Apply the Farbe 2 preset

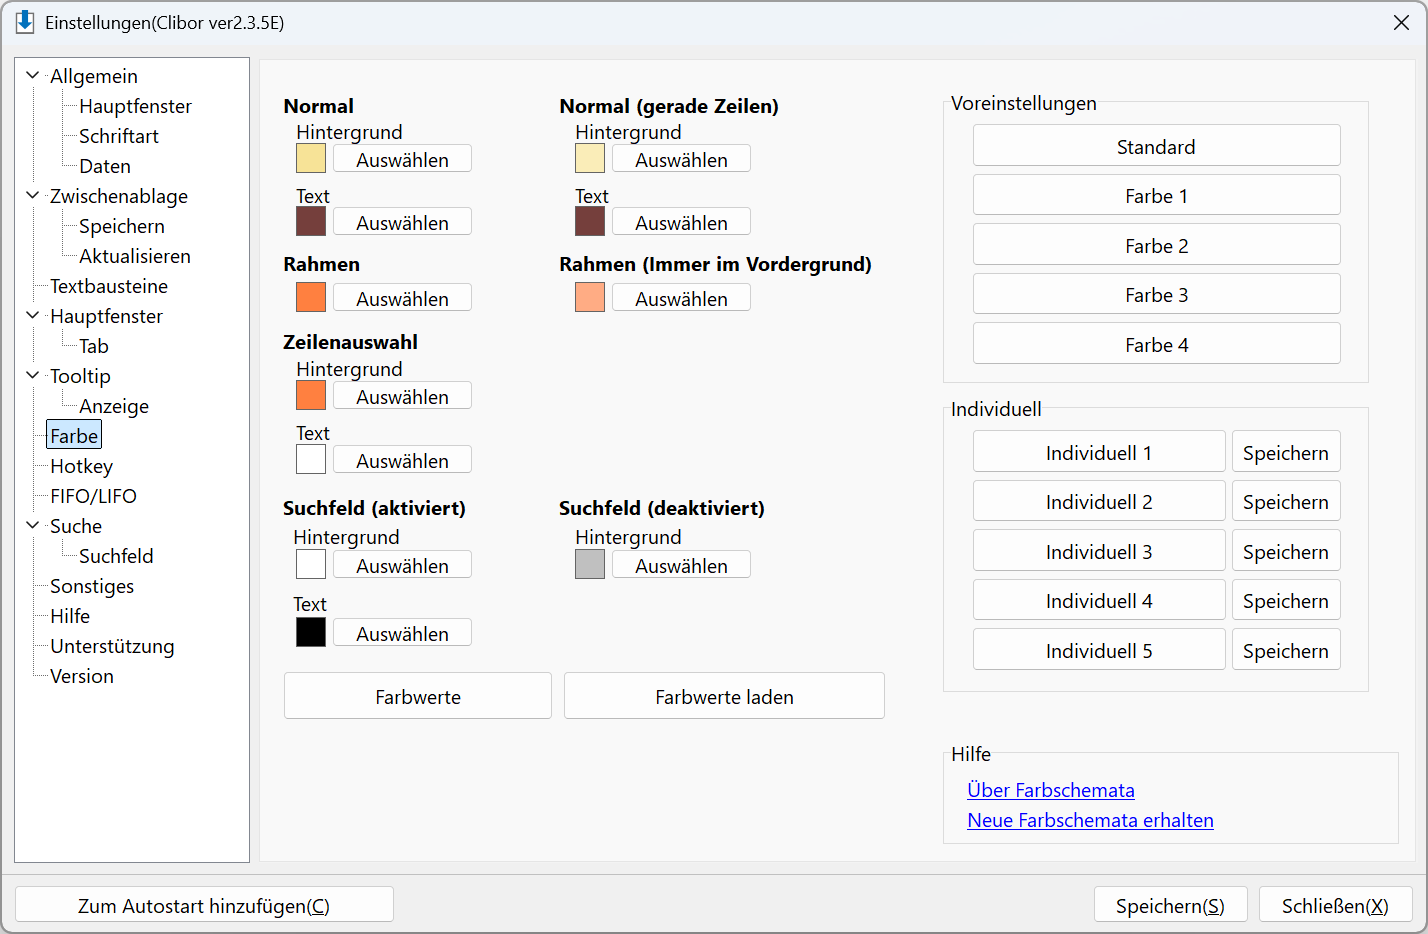coord(1156,245)
